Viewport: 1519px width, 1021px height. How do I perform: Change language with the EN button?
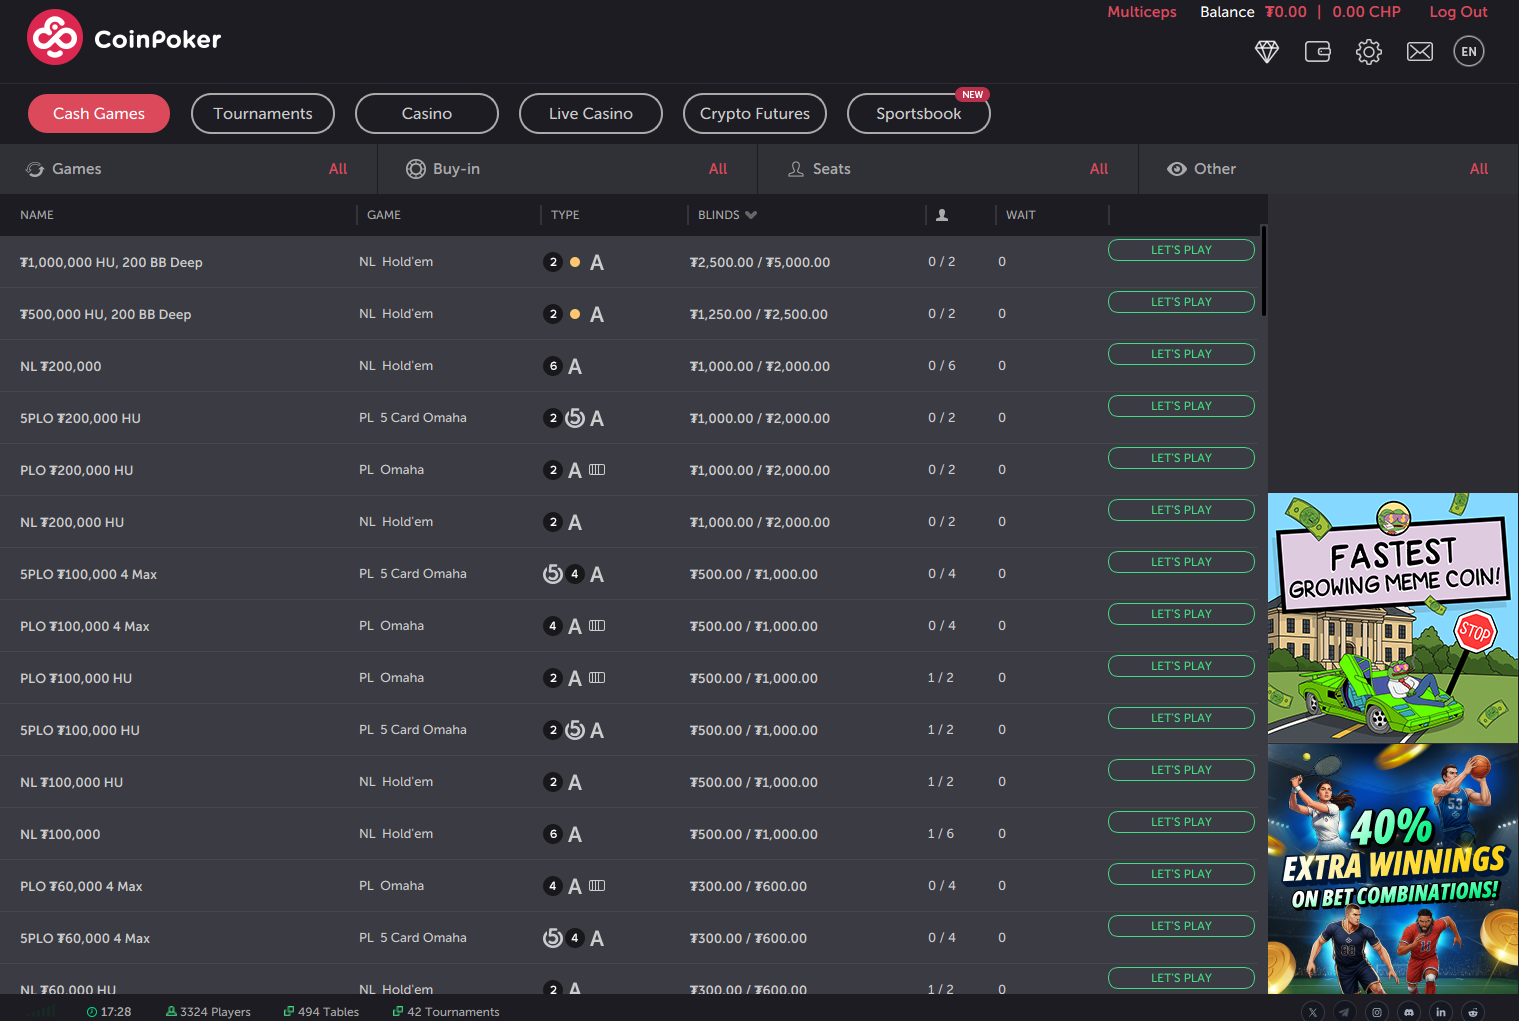point(1469,52)
